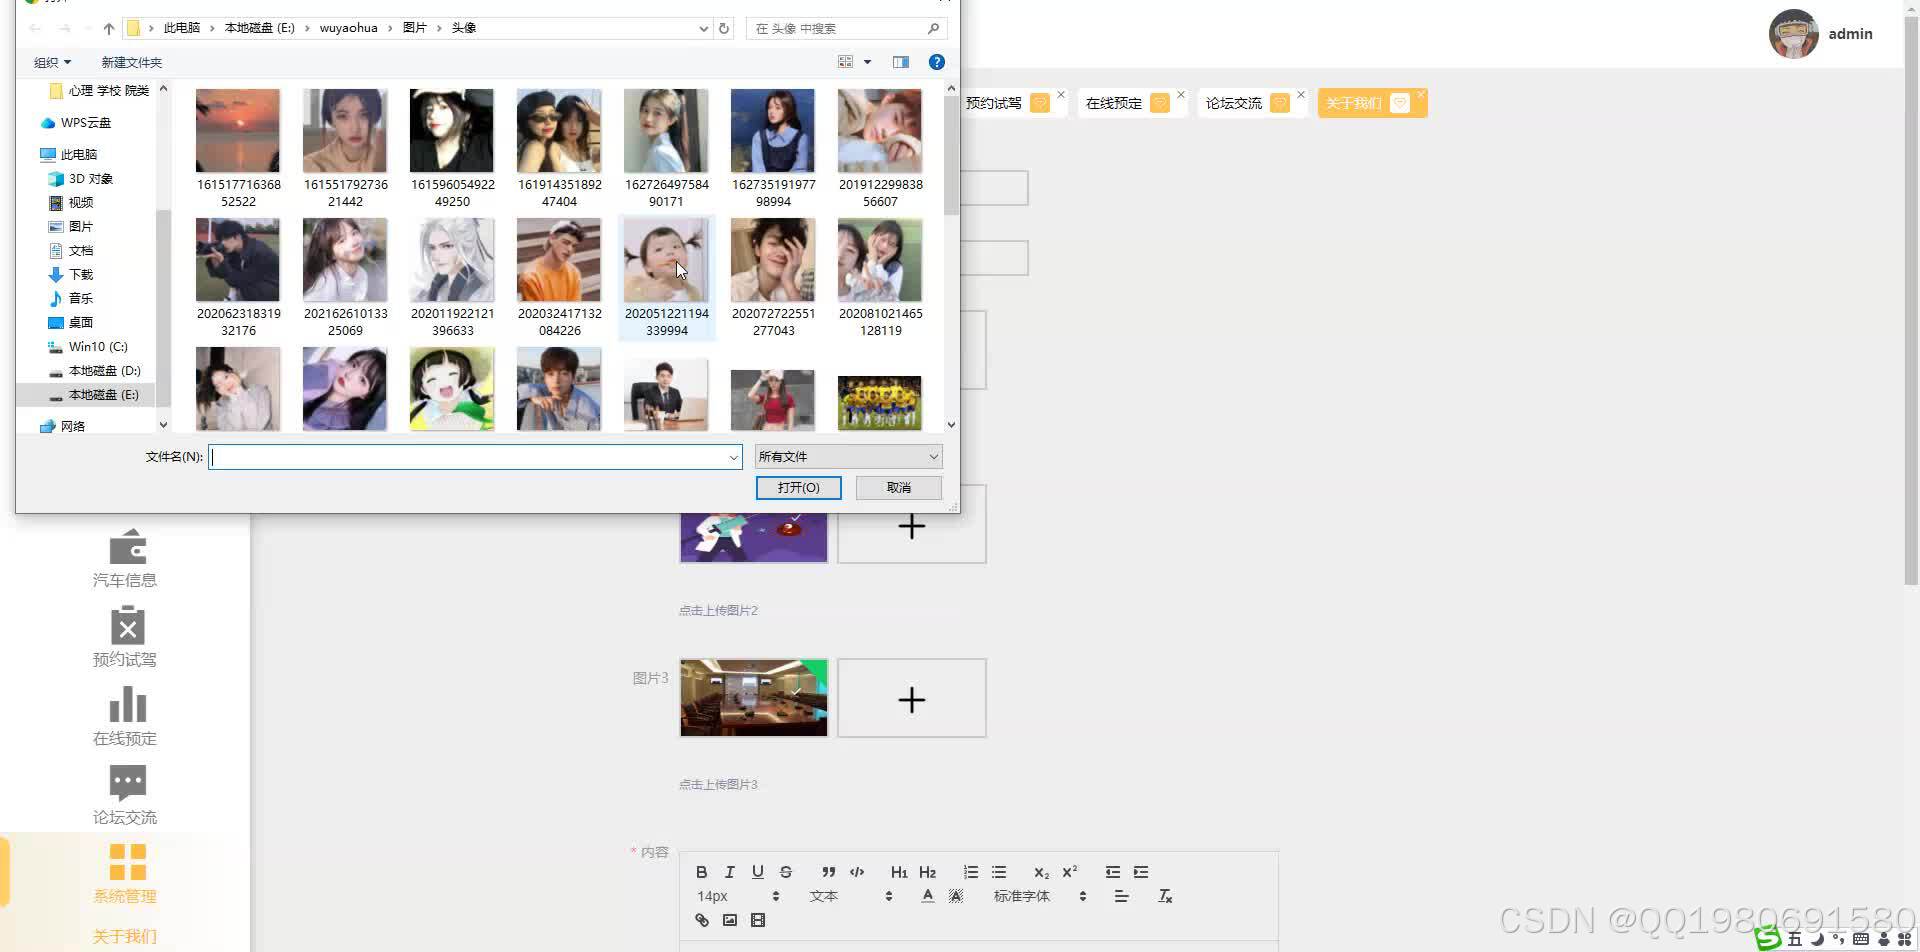The image size is (1920, 952).
Task: Toggle the preview pane button
Action: pyautogui.click(x=900, y=62)
